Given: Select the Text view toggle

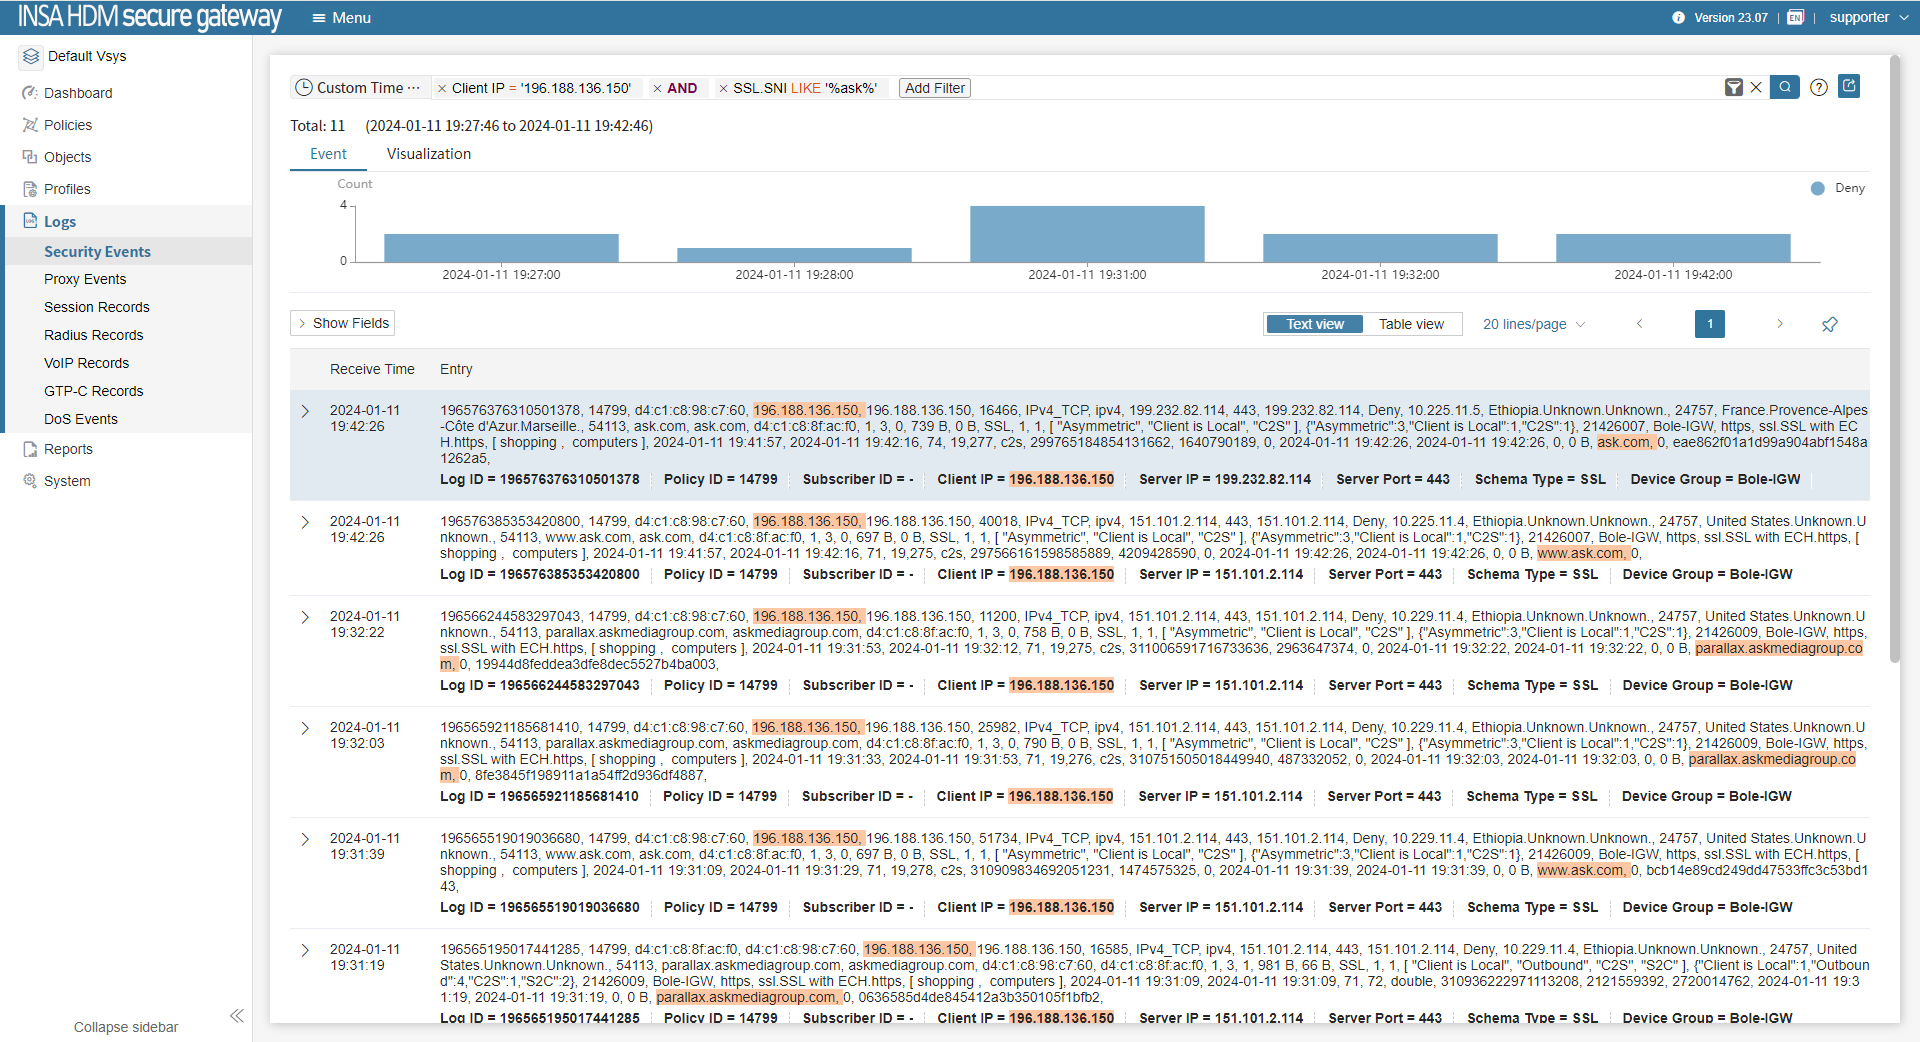Looking at the screenshot, I should [x=1314, y=324].
